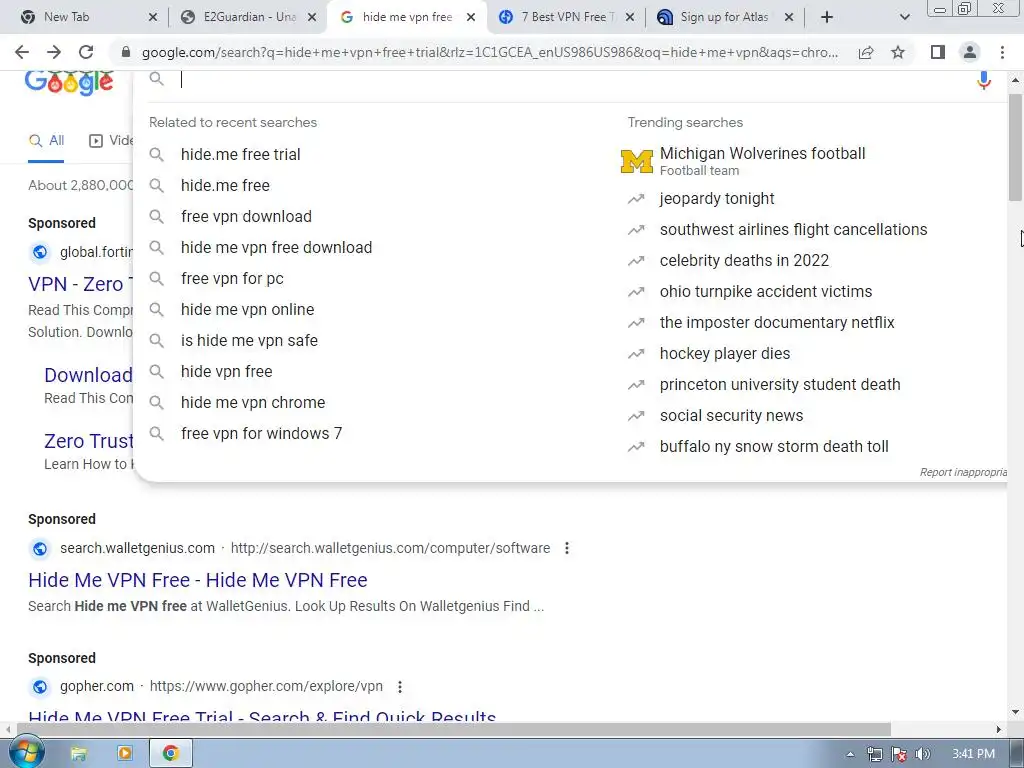
Task: Choose suggestion free vpn for windows 7
Action: (x=261, y=434)
